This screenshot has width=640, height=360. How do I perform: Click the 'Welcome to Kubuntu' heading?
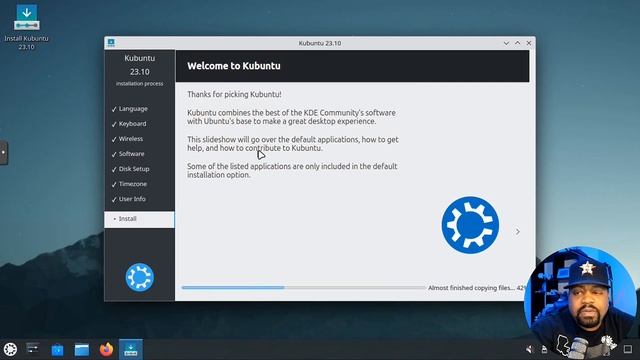click(234, 66)
